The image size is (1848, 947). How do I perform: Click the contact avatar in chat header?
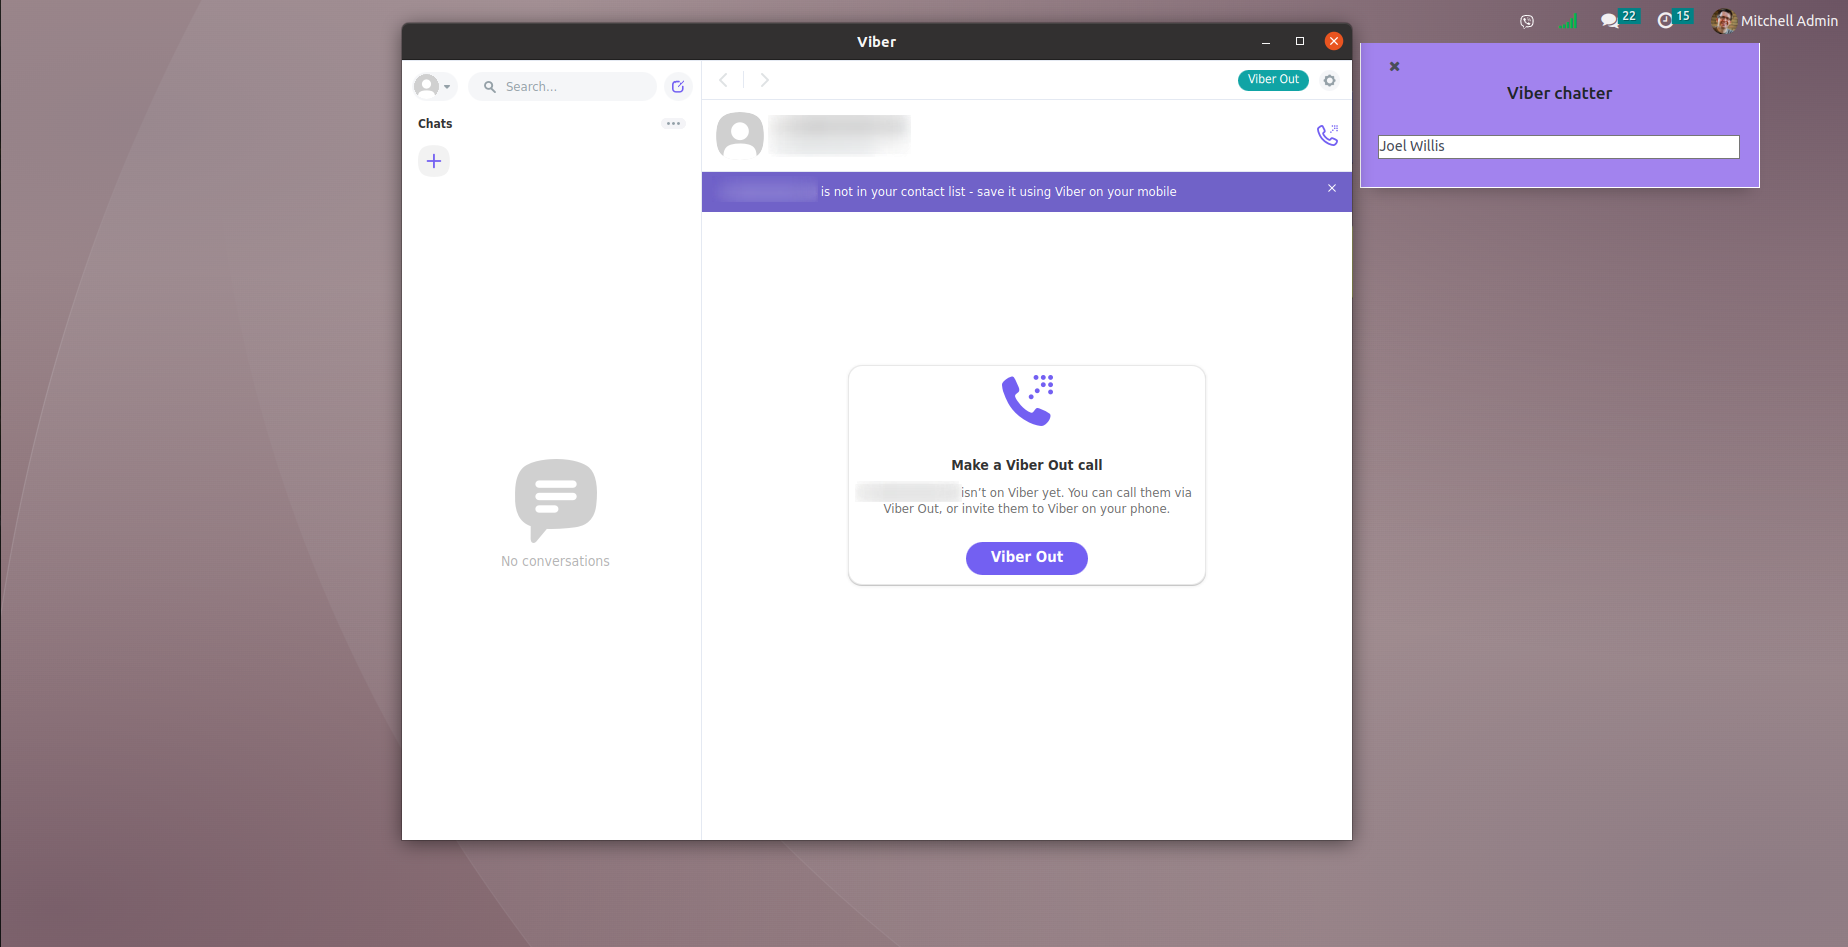point(740,135)
